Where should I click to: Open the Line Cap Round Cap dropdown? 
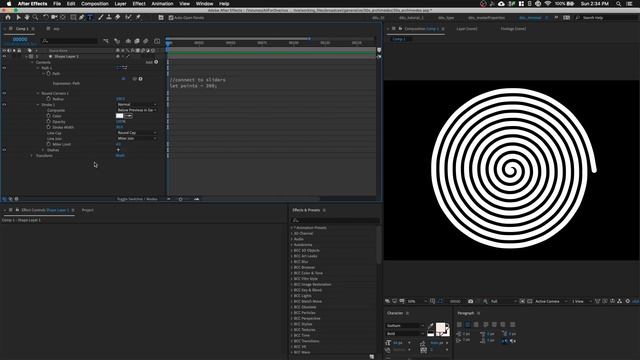(x=137, y=133)
